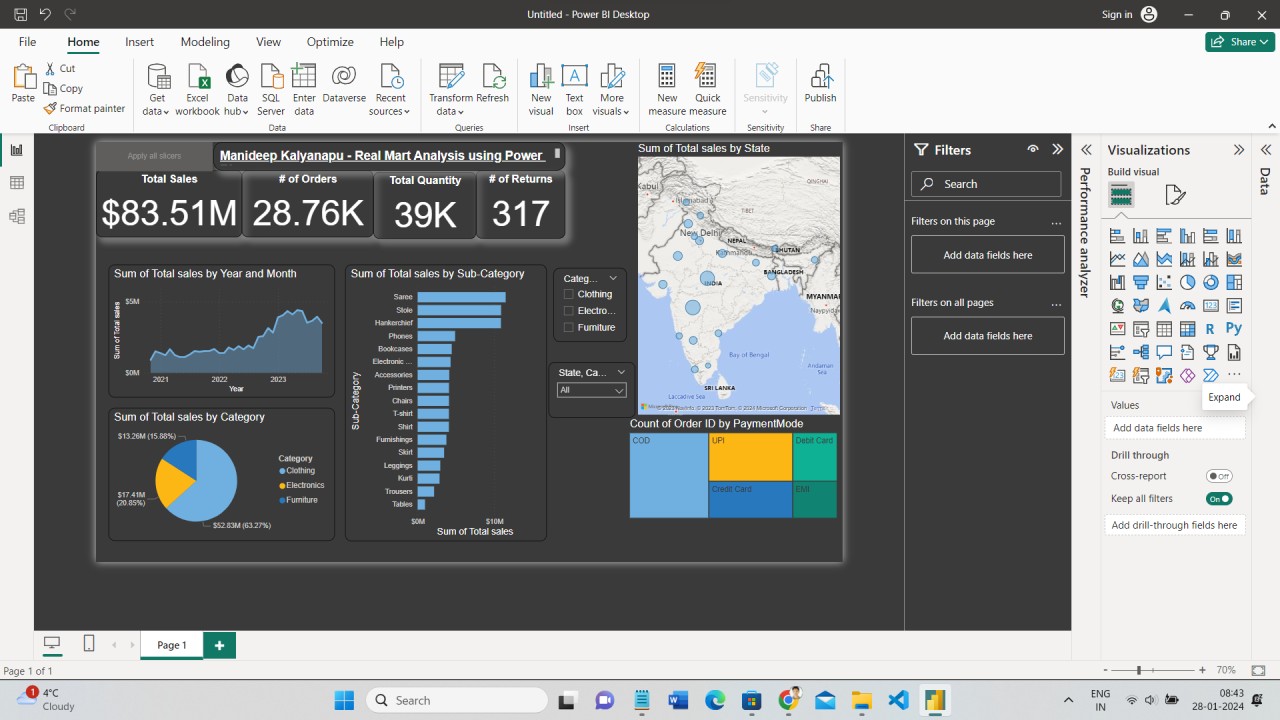Open the Transform data dropdown
This screenshot has height=720, width=1280.
coord(451,90)
